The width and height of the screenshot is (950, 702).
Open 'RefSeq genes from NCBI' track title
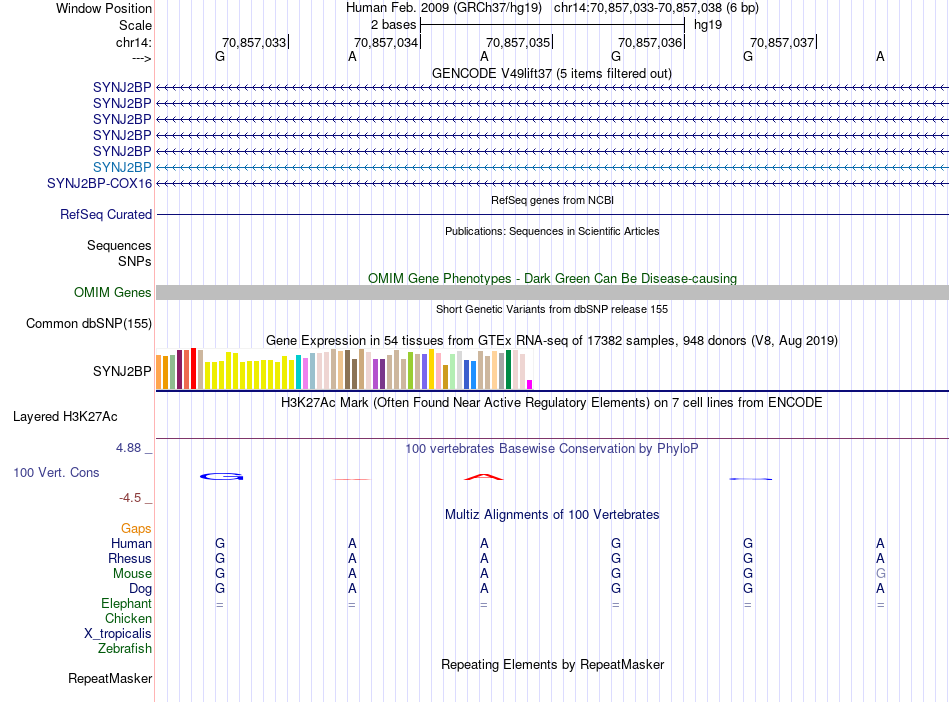click(x=552, y=200)
